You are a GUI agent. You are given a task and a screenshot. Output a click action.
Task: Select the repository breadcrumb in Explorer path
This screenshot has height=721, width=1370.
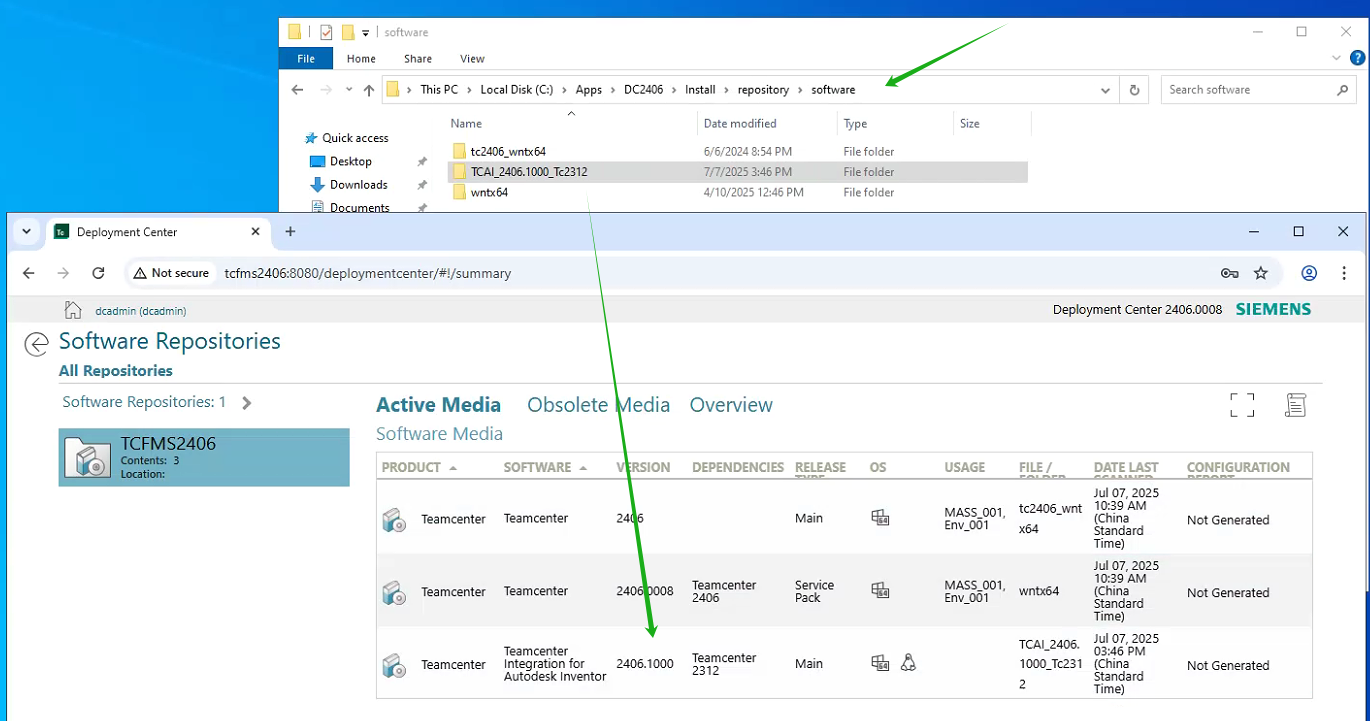763,90
